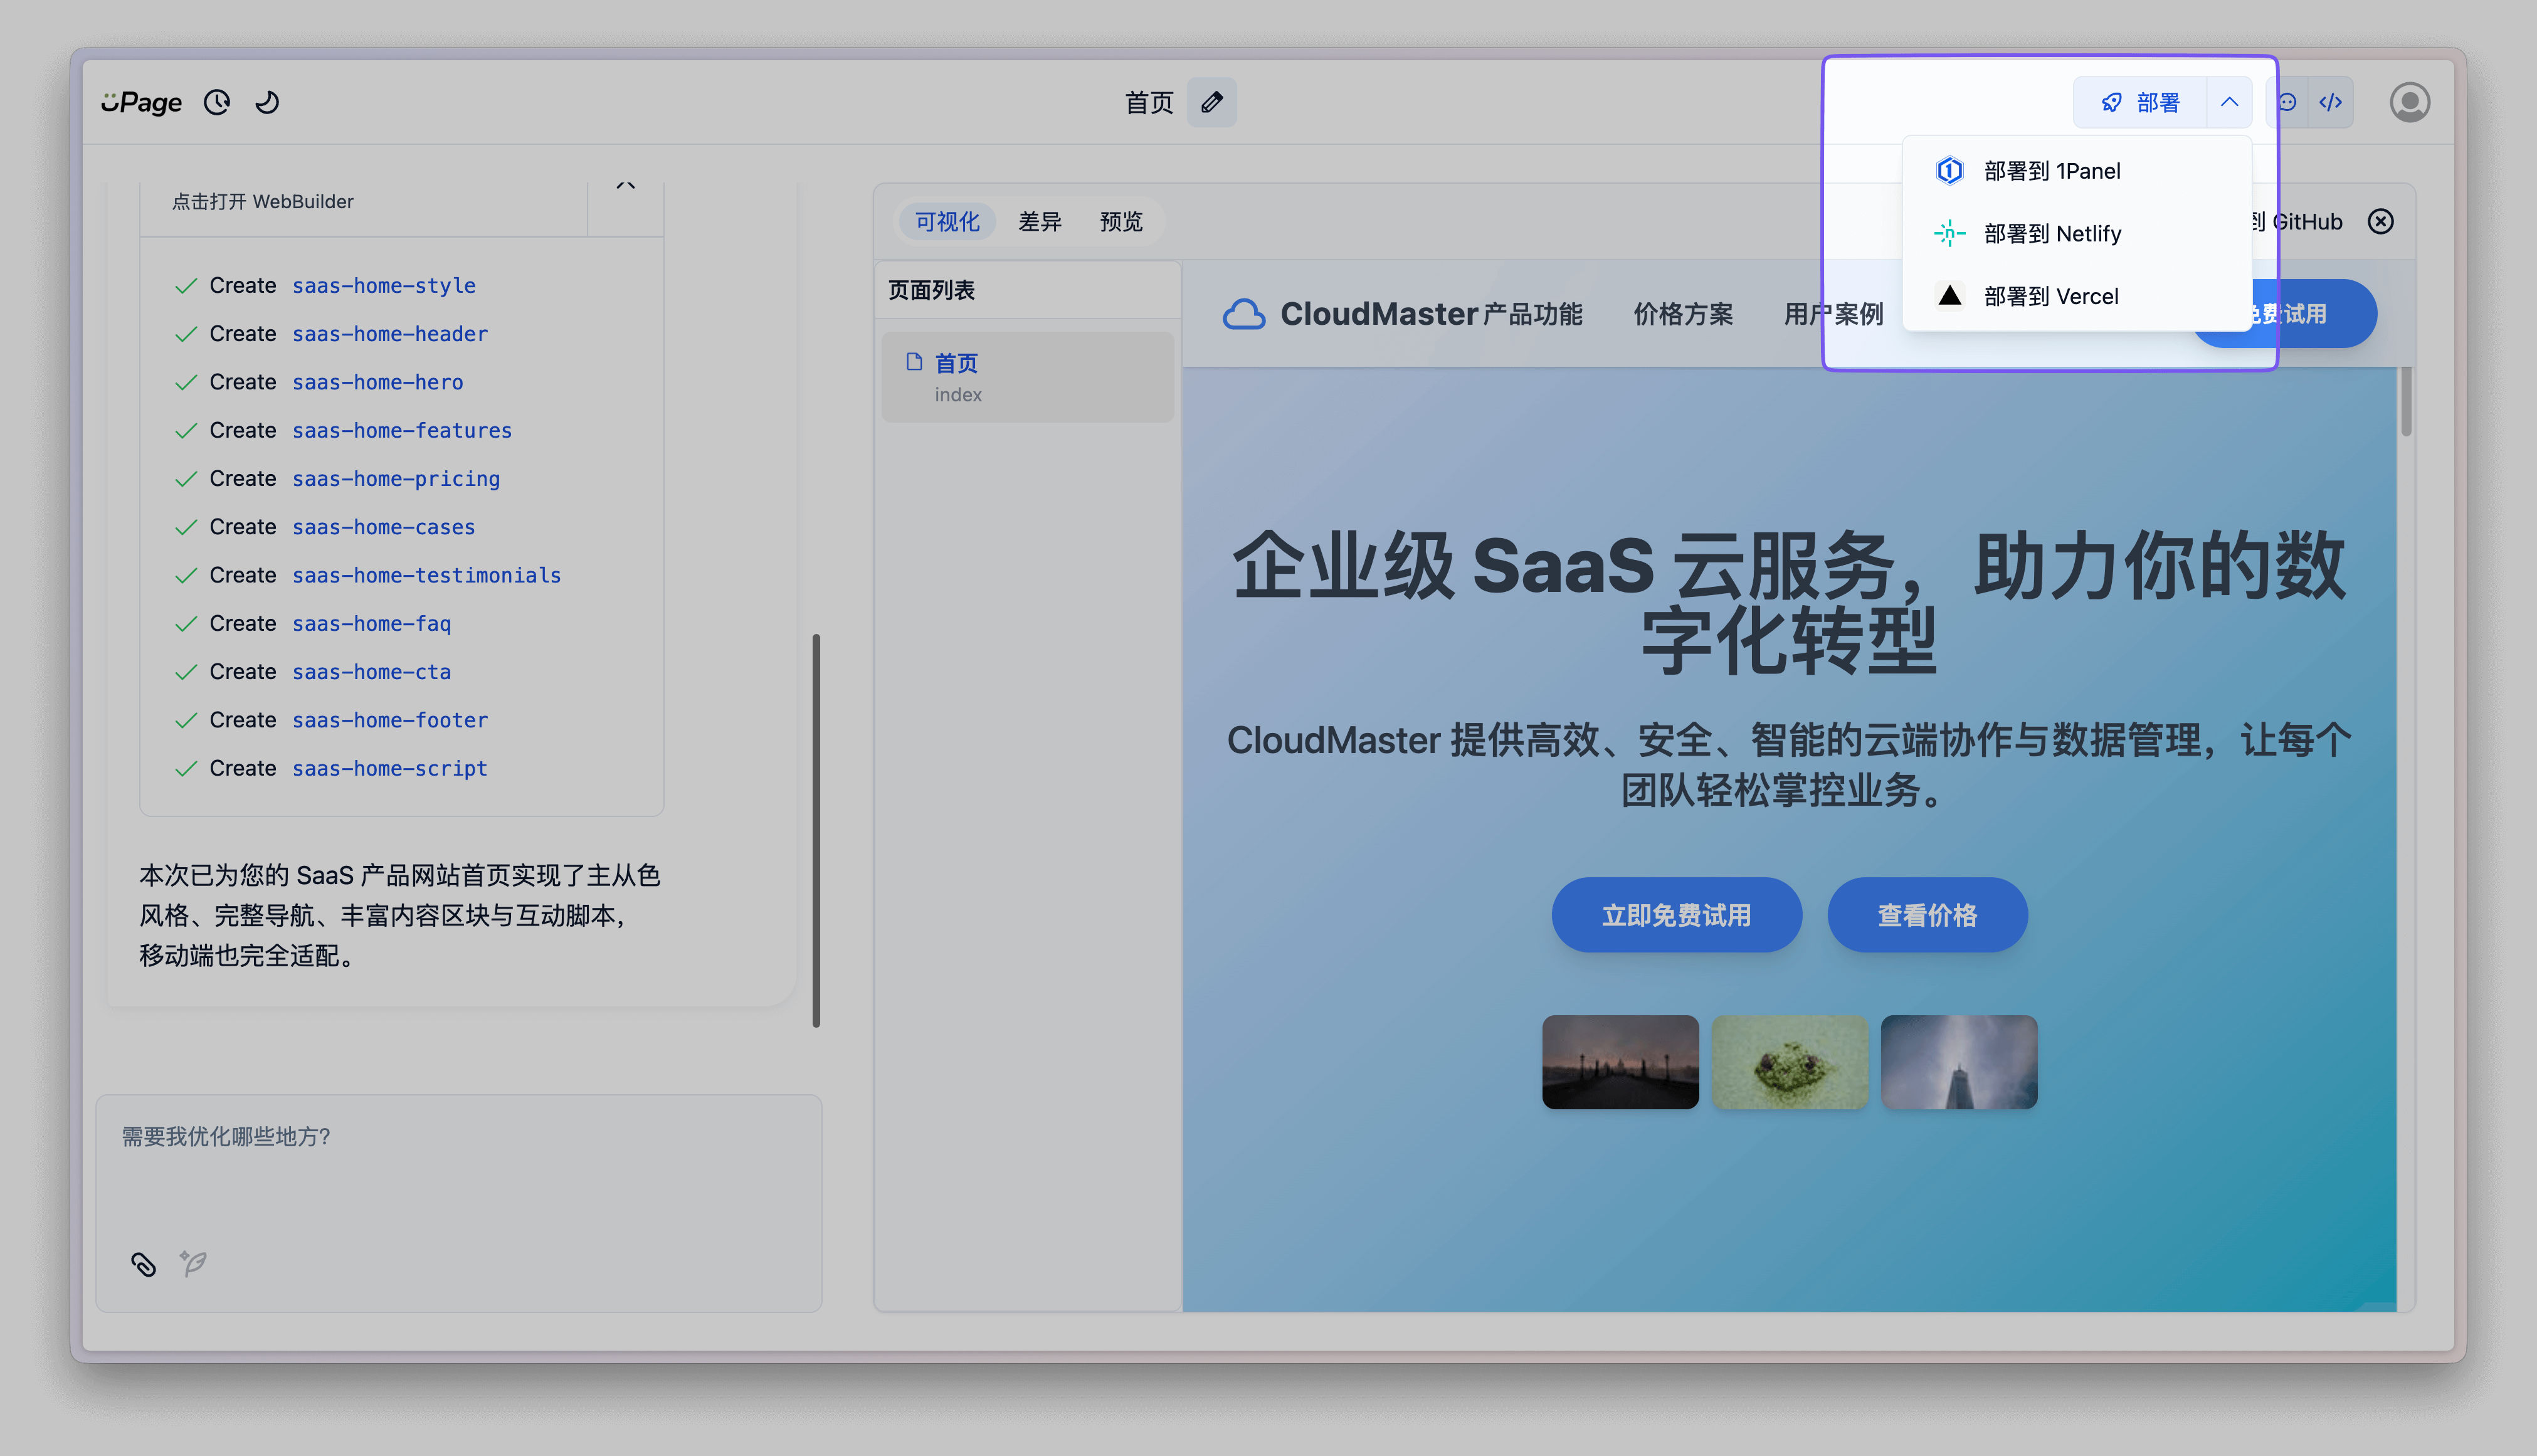The image size is (2537, 1456).
Task: Select 部署到 1Panel menu option
Action: pyautogui.click(x=2052, y=171)
